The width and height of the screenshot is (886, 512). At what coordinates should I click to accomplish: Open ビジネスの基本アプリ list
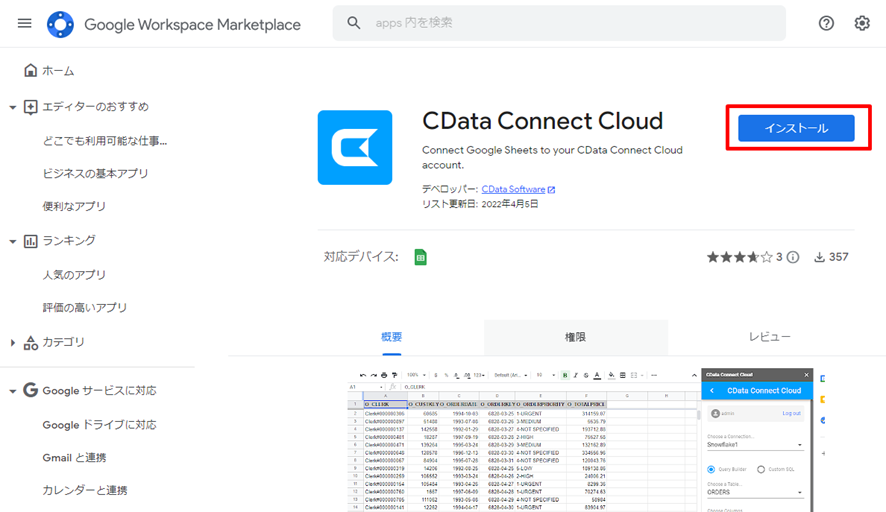95,173
